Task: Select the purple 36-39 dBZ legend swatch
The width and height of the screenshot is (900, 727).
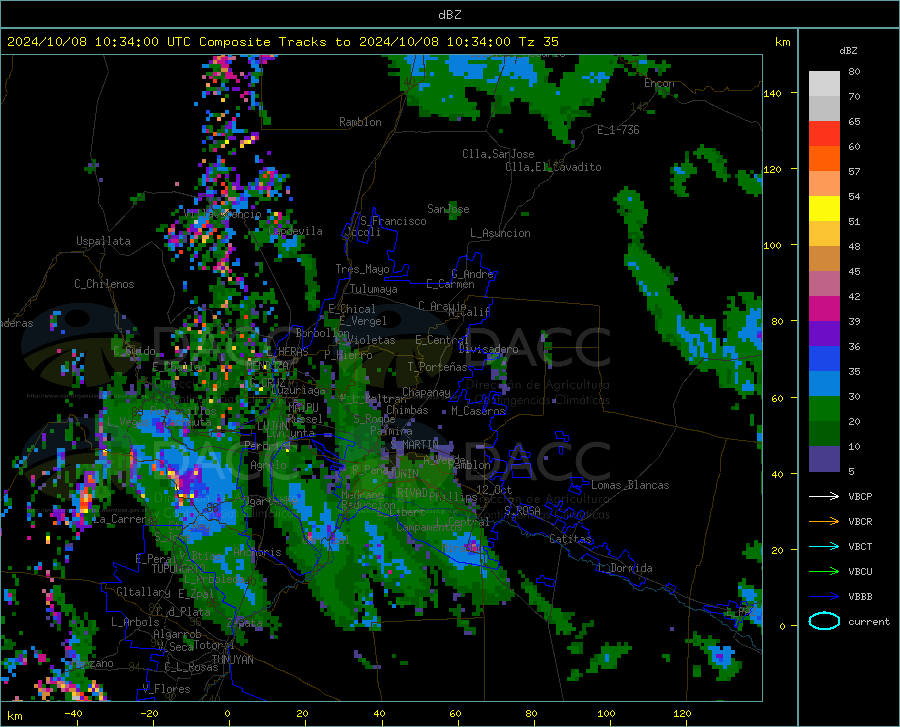Action: (824, 334)
